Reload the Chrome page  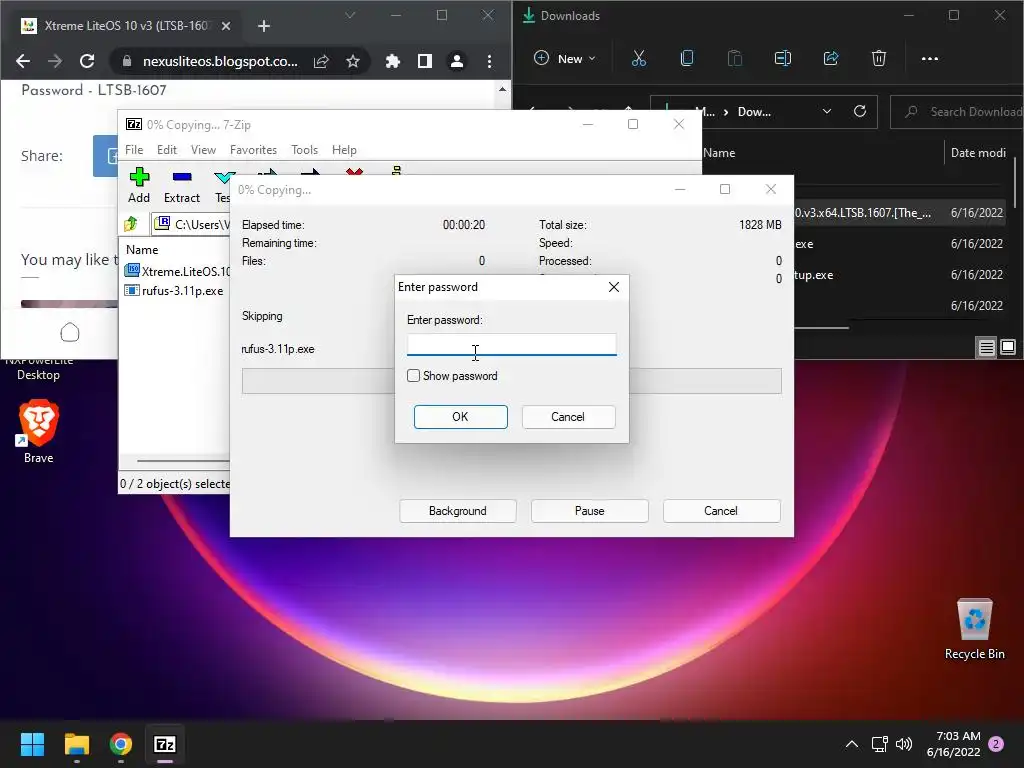87,61
